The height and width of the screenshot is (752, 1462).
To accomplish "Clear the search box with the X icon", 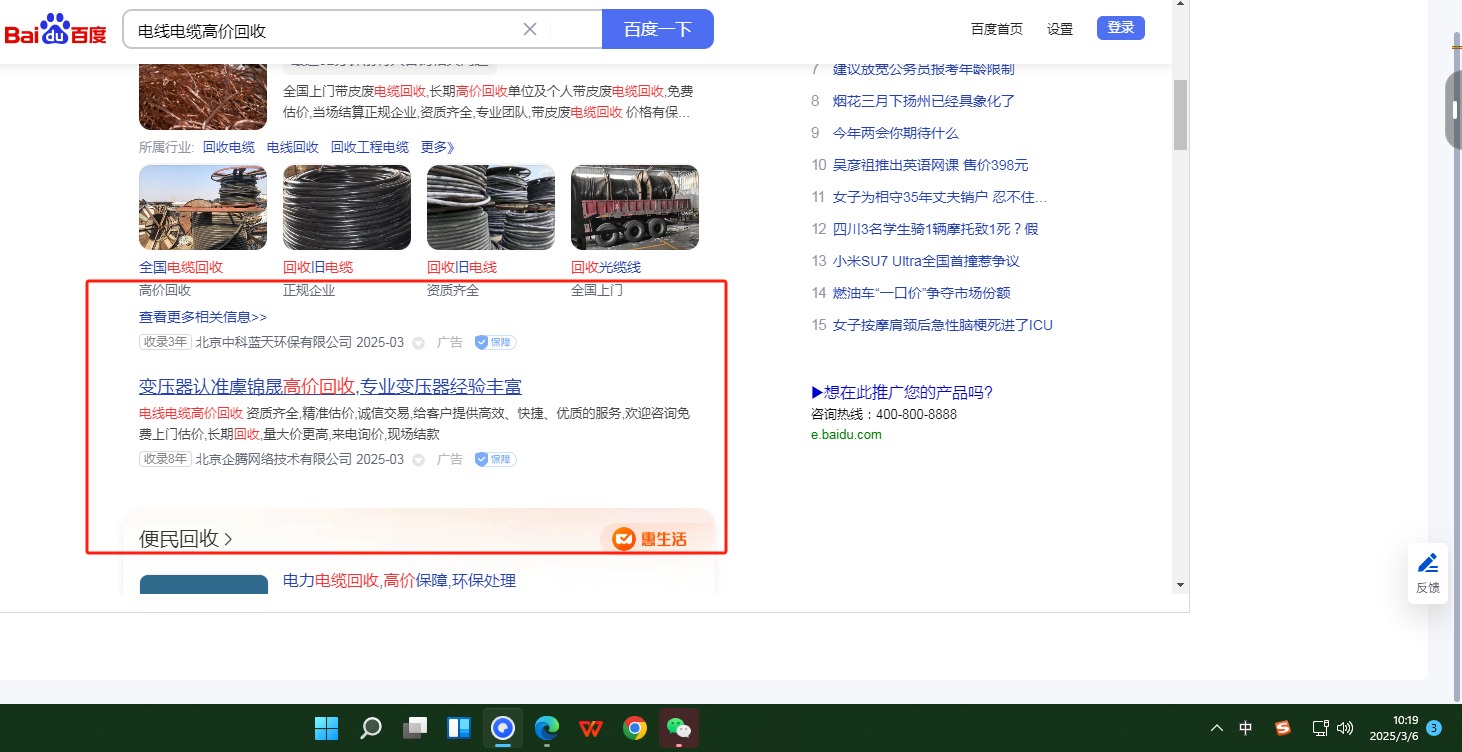I will coord(530,29).
